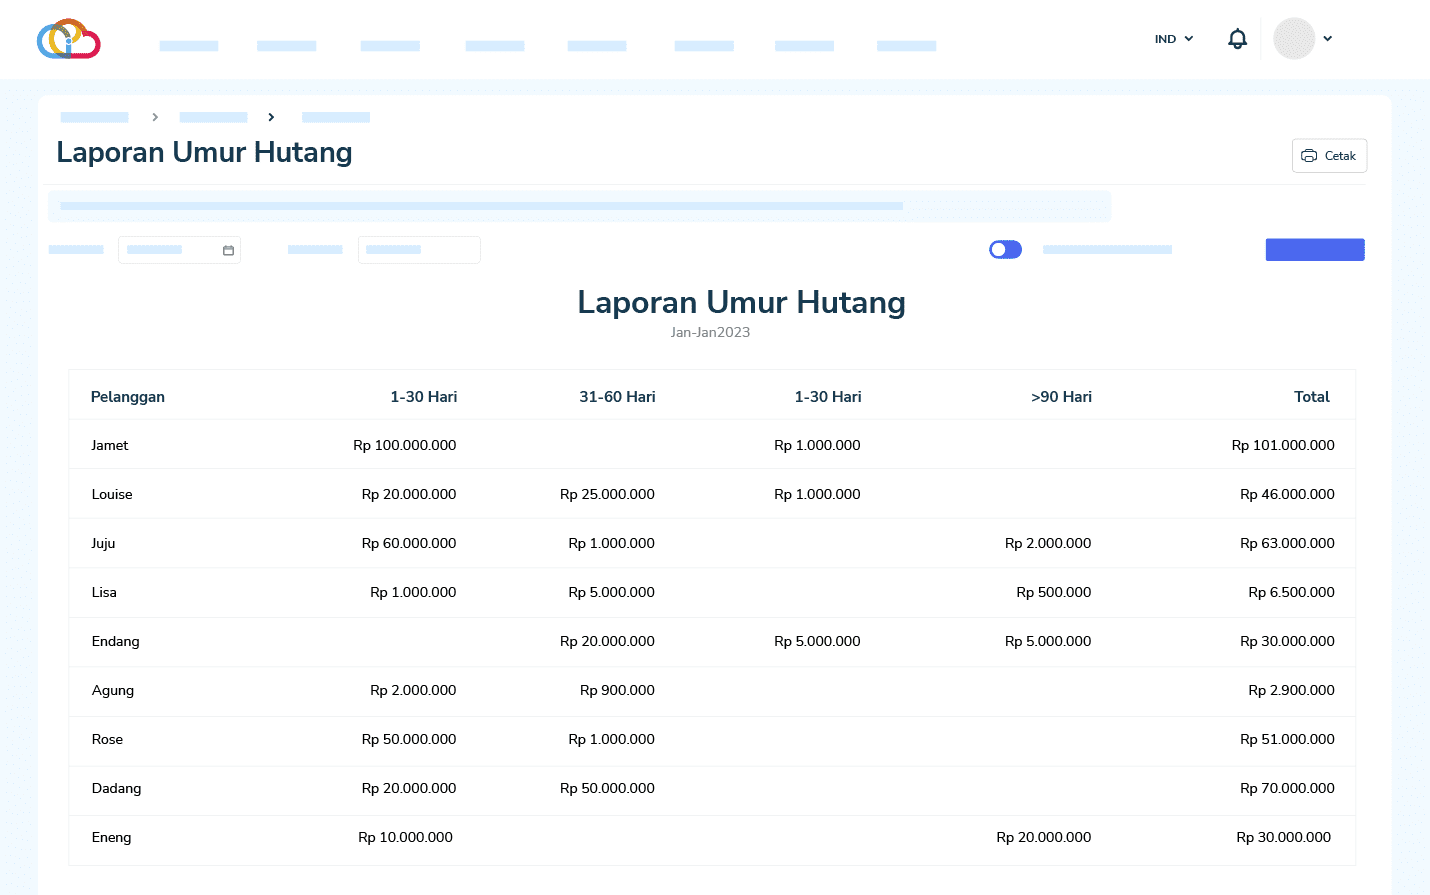
Task: Open the second filter field without calendar icon
Action: tap(419, 250)
